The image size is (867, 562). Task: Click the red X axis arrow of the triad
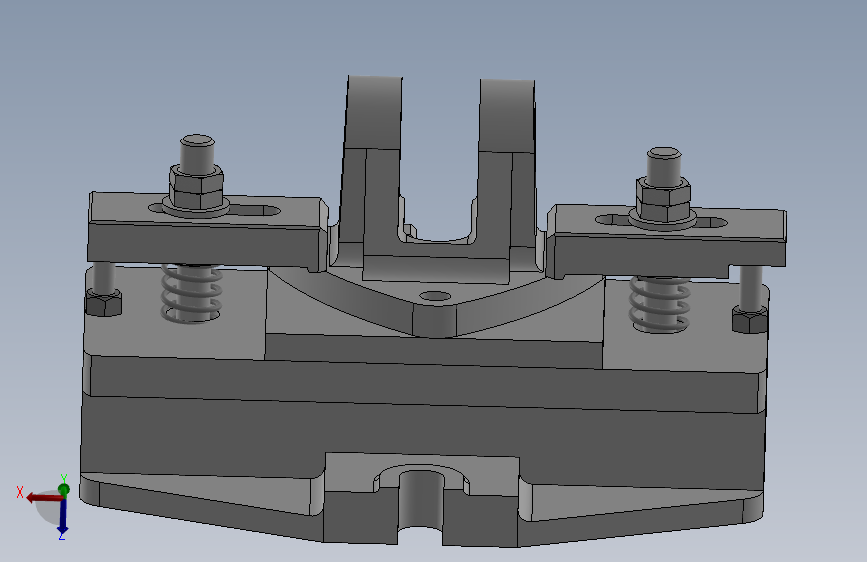(44, 498)
